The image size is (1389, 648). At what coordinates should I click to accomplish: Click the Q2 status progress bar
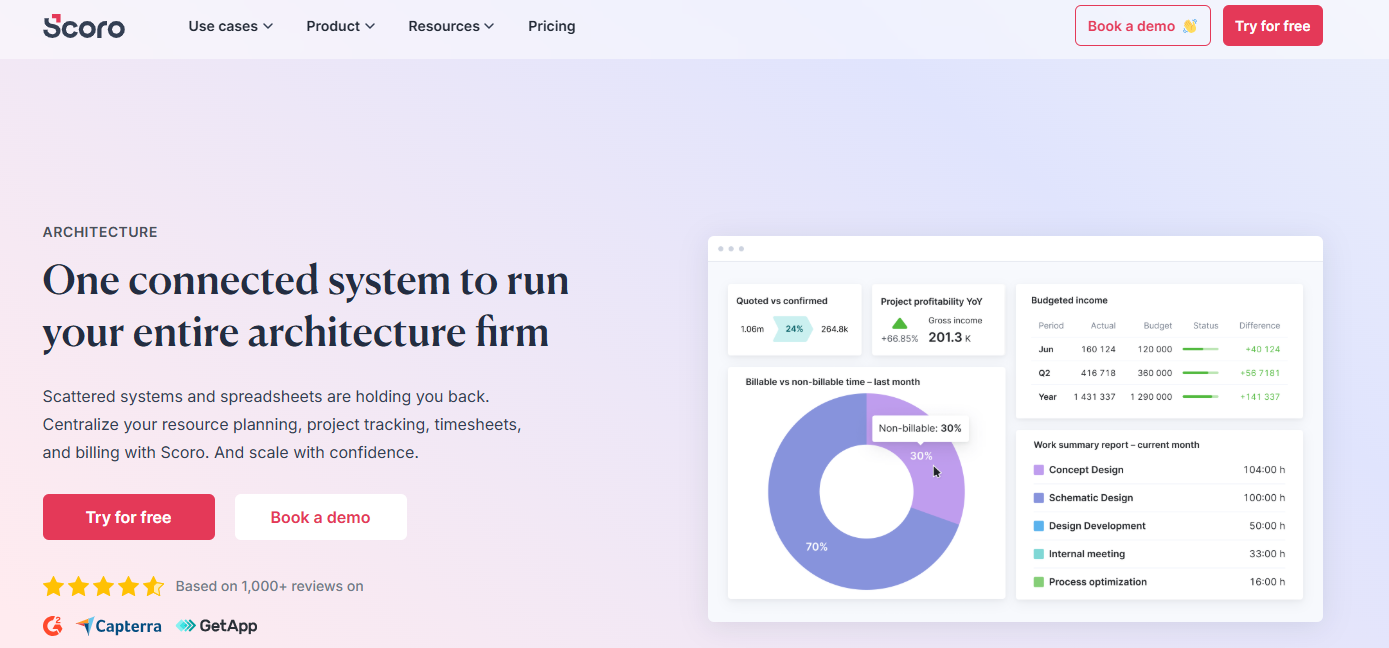click(x=1200, y=373)
